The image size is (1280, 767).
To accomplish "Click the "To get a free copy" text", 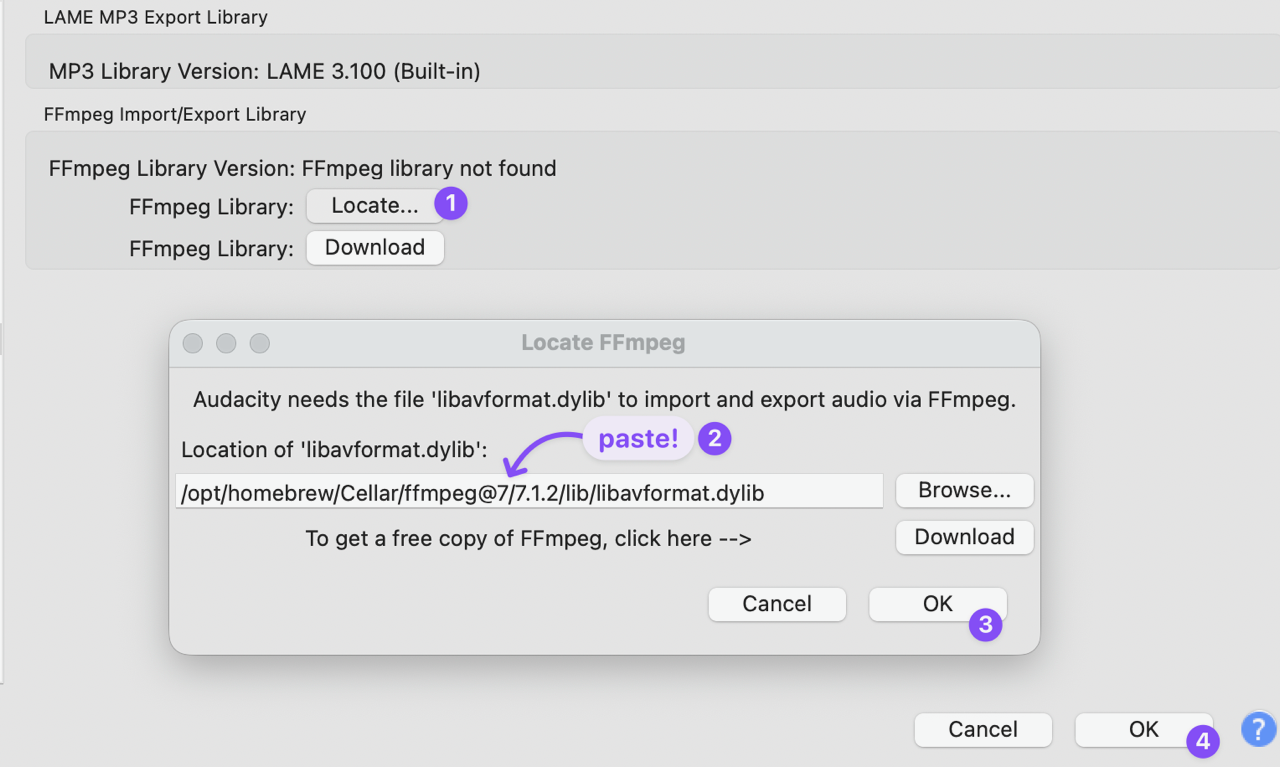I will [528, 538].
